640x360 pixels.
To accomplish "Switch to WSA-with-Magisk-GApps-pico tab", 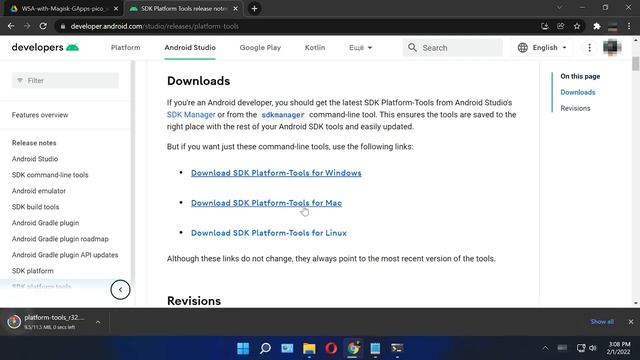I will (62, 8).
